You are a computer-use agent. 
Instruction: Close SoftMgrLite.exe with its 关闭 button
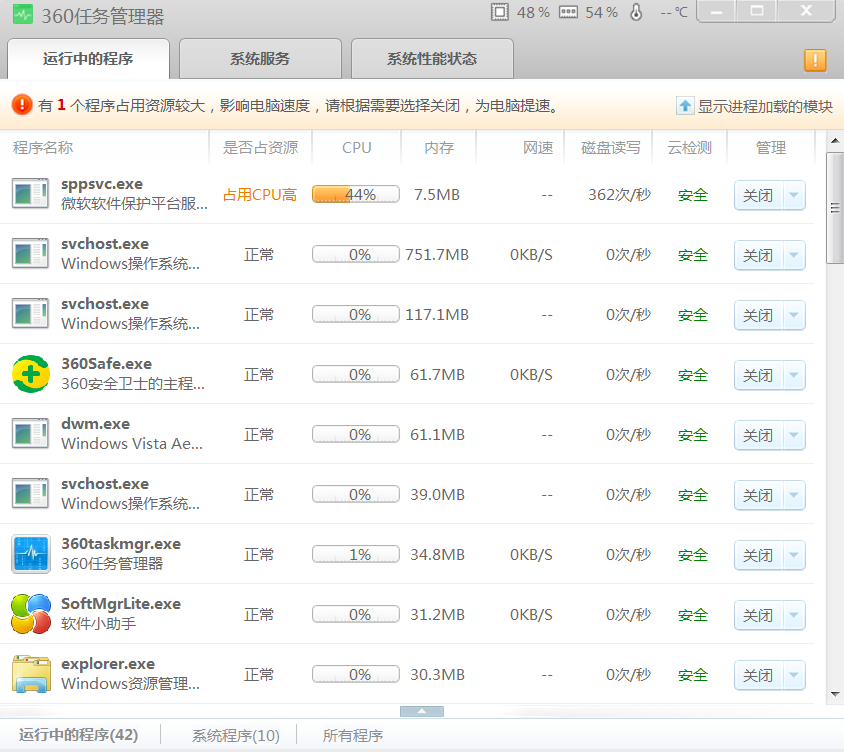[758, 615]
